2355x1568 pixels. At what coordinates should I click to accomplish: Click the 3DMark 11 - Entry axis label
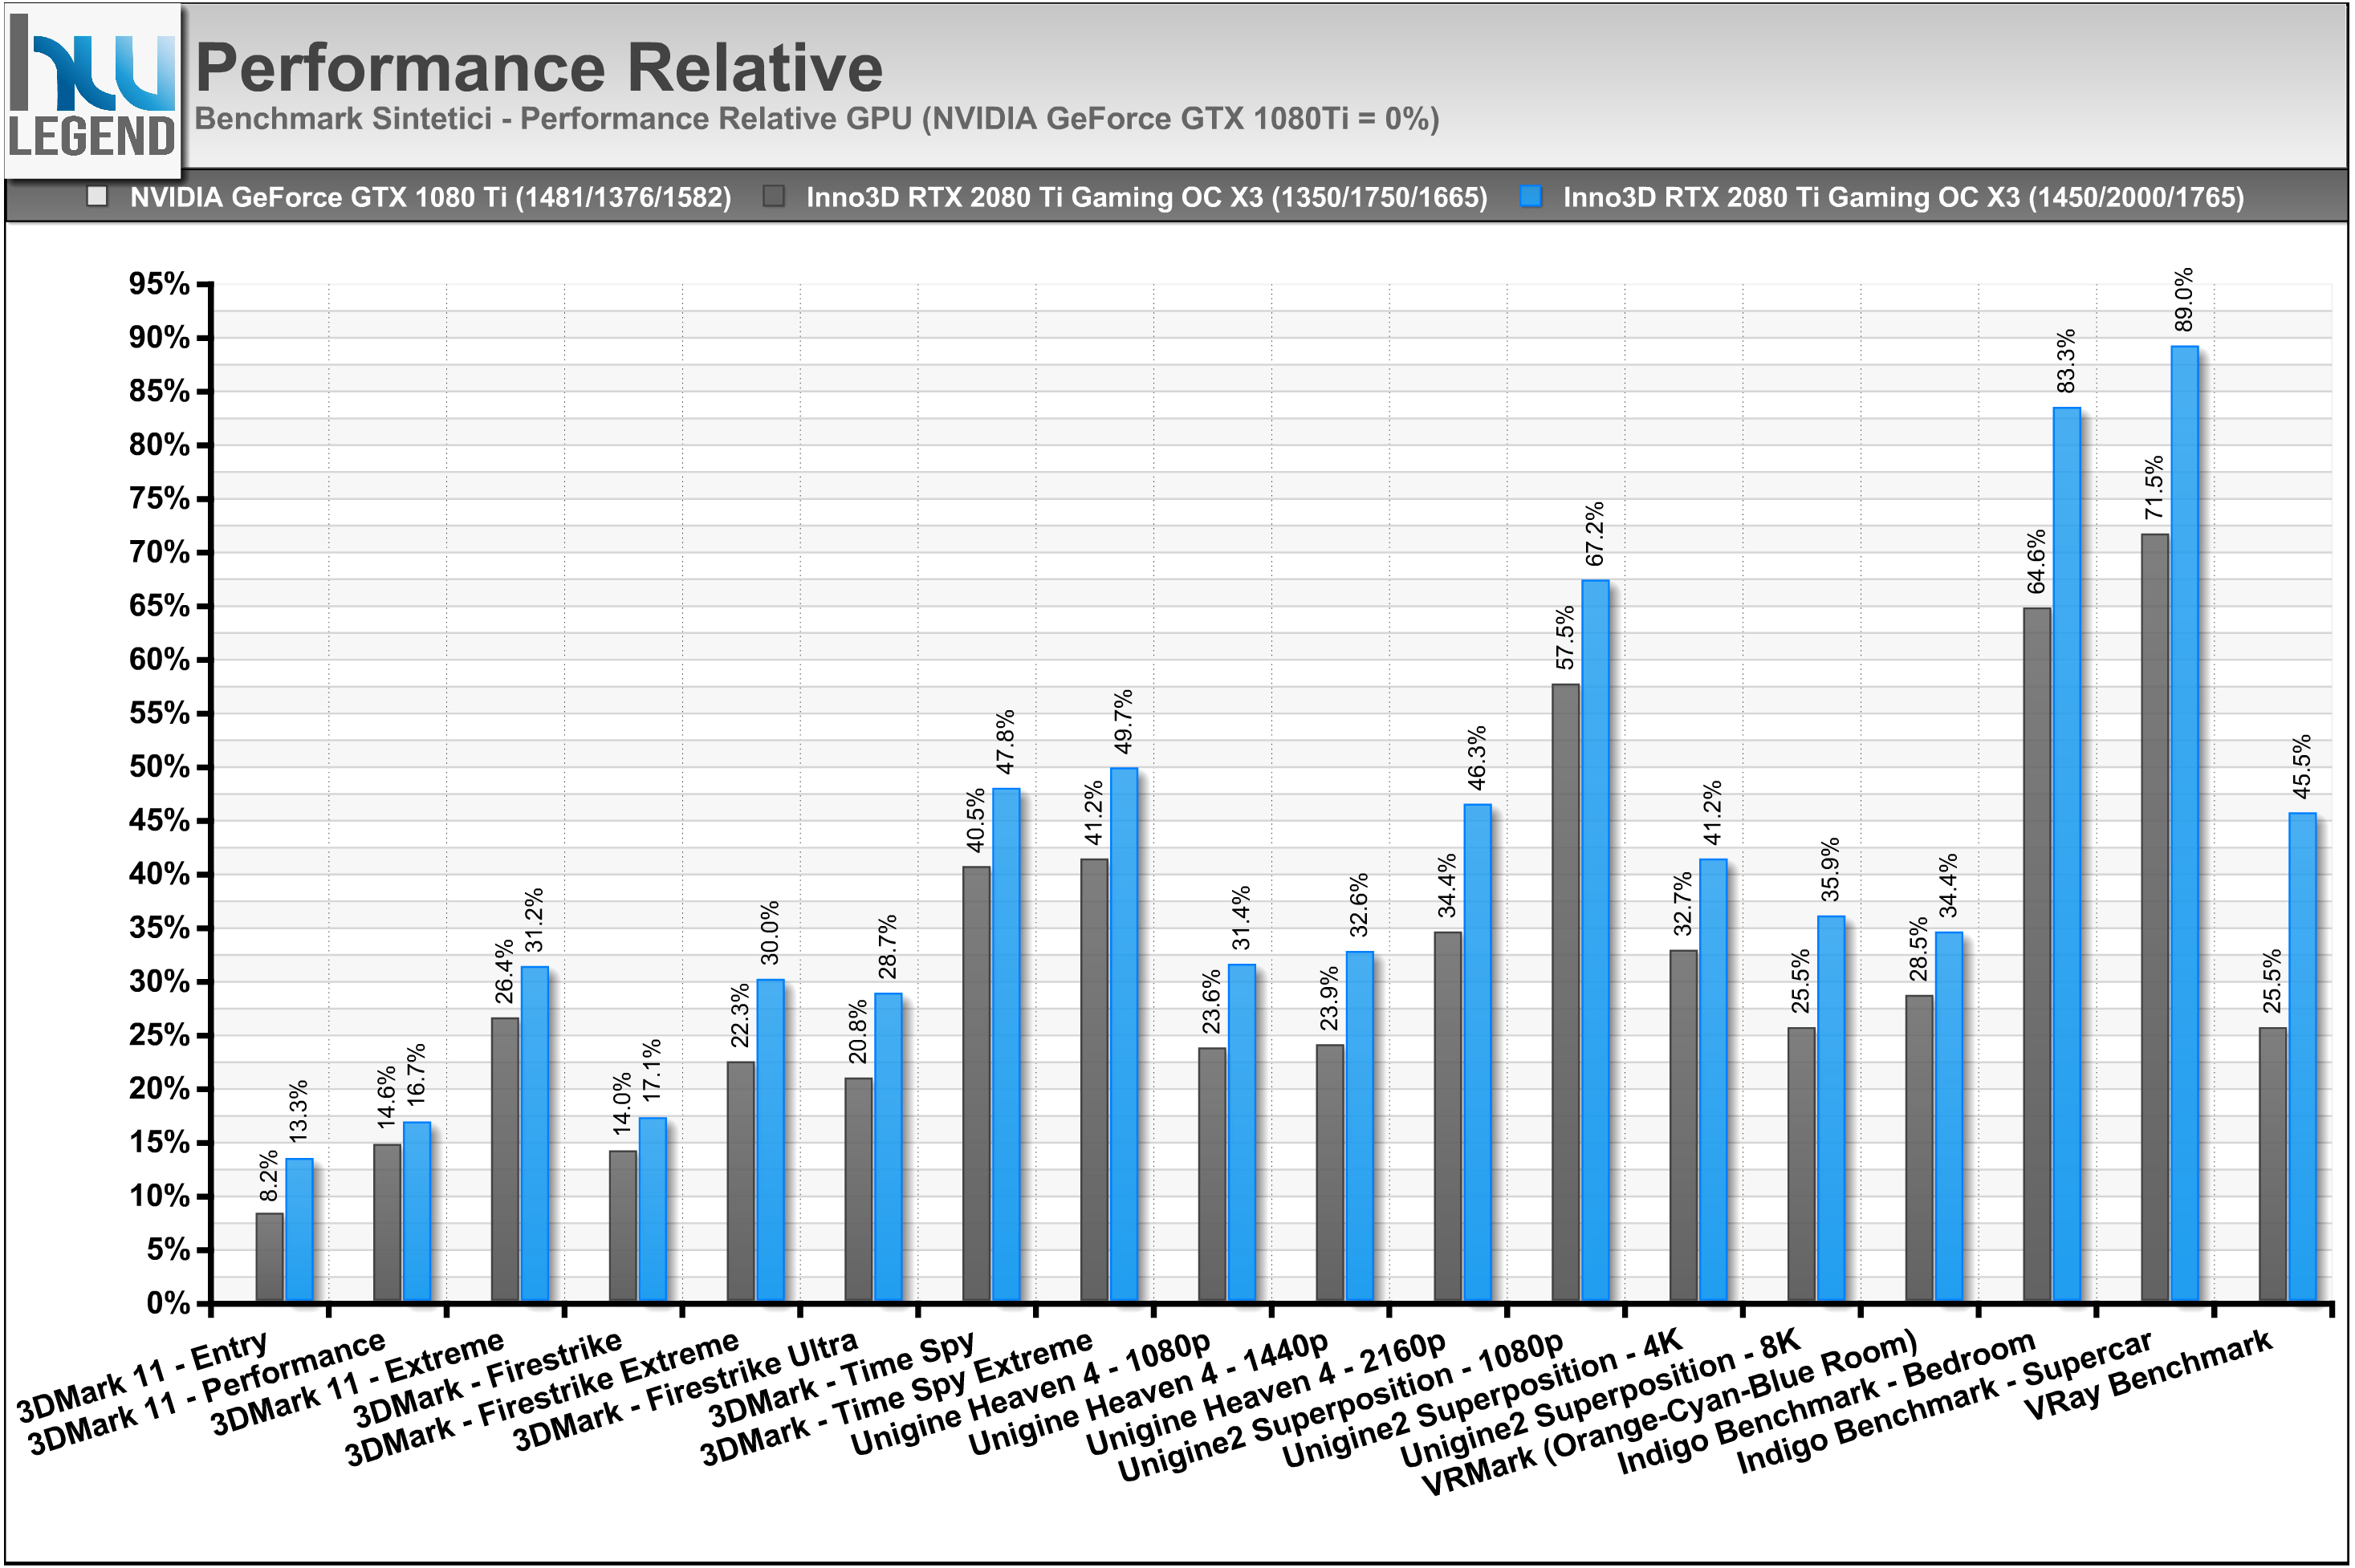tap(142, 1376)
